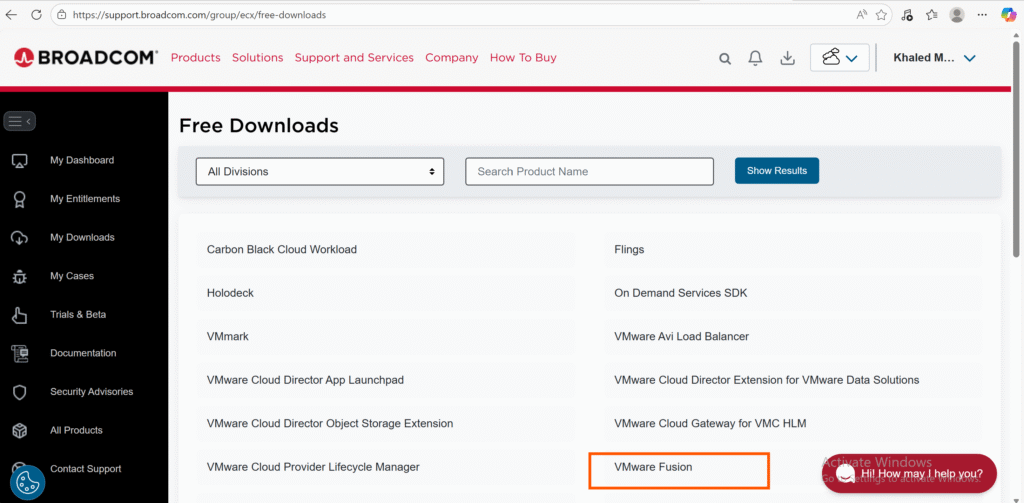1024x503 pixels.
Task: Click the search magnifier icon in header
Action: pos(725,59)
